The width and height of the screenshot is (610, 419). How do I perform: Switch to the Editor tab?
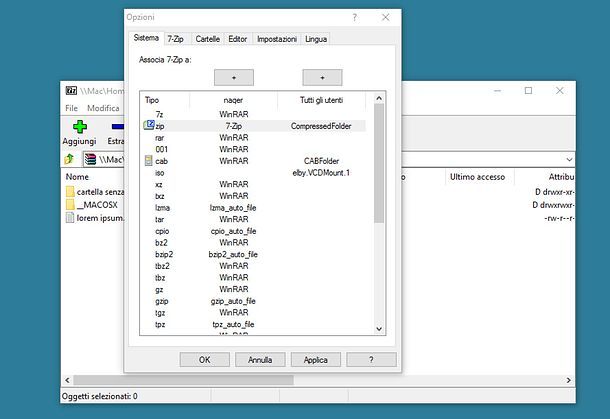tap(237, 39)
